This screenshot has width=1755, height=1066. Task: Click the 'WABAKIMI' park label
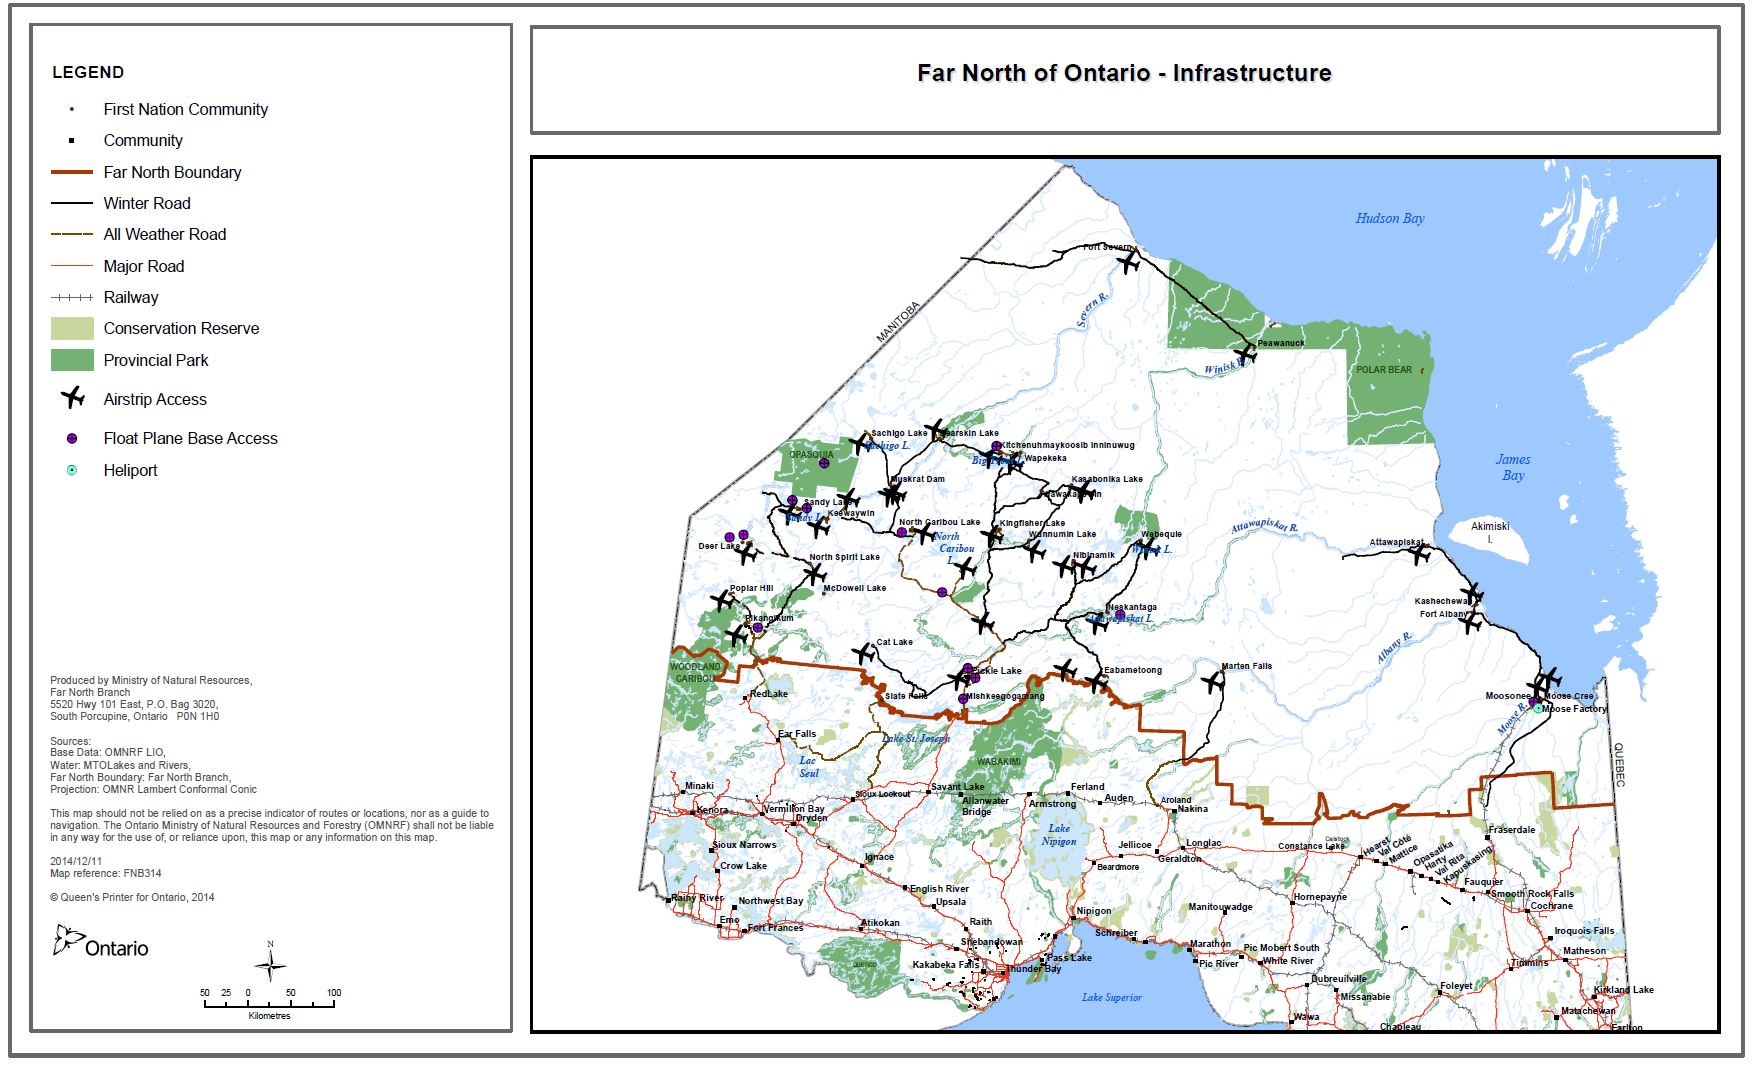pos(999,762)
